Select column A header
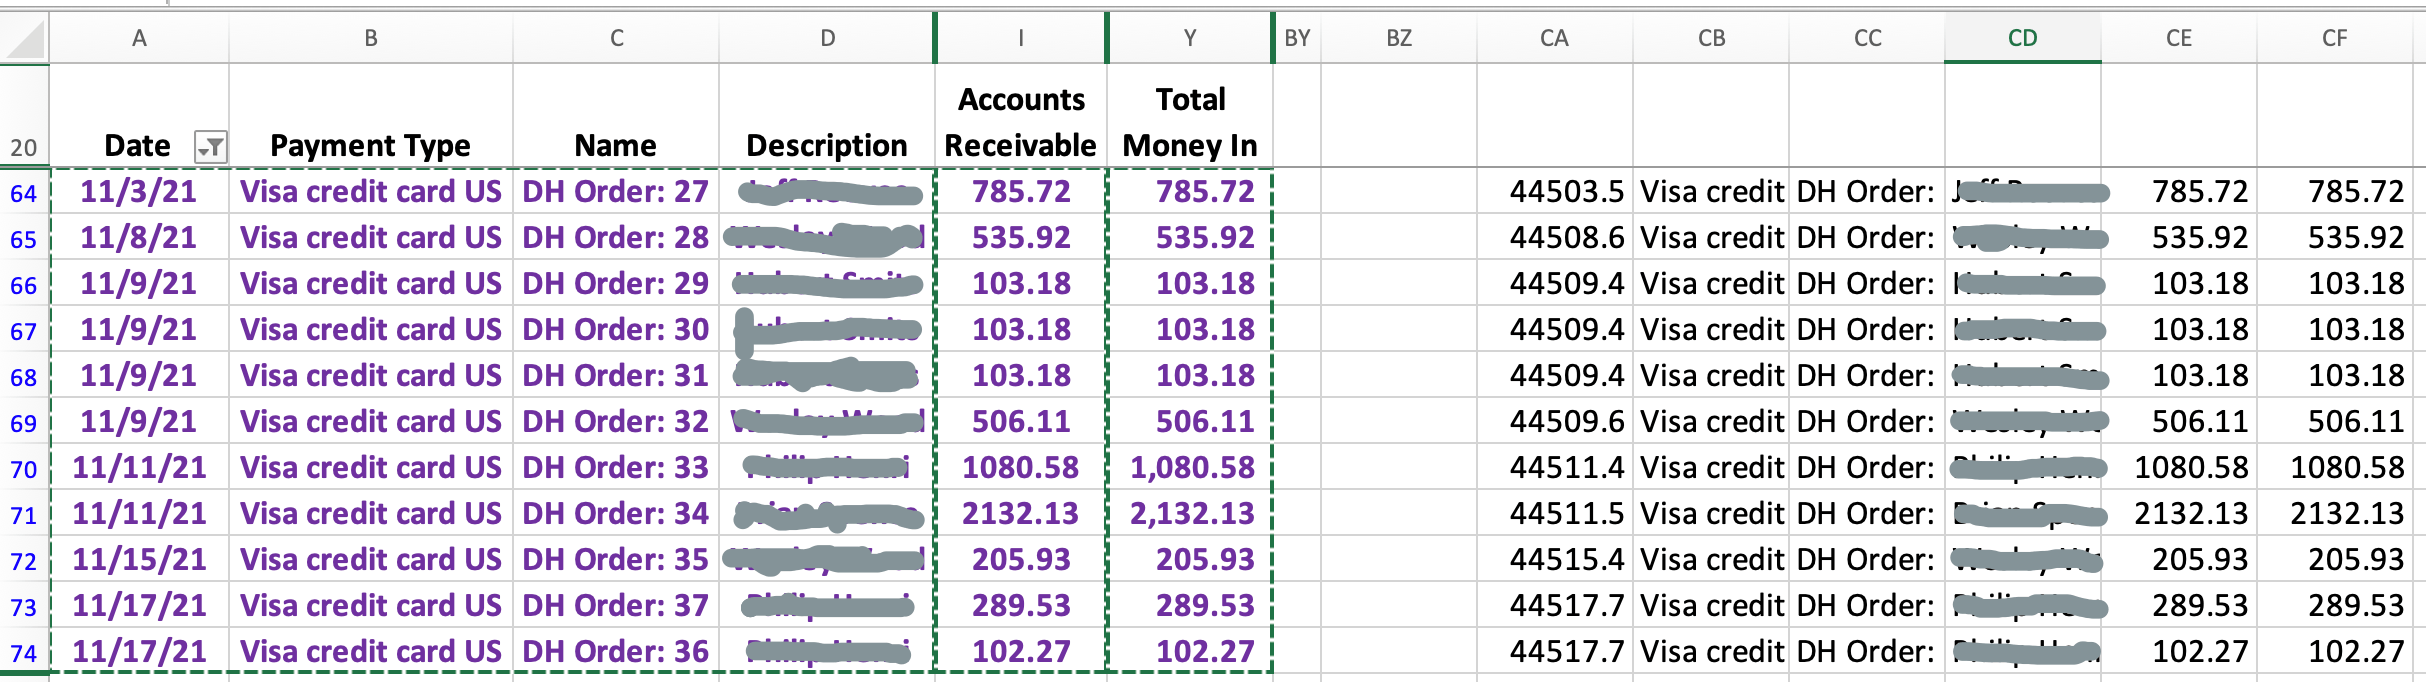Screen dimensions: 2426x682 [139, 38]
